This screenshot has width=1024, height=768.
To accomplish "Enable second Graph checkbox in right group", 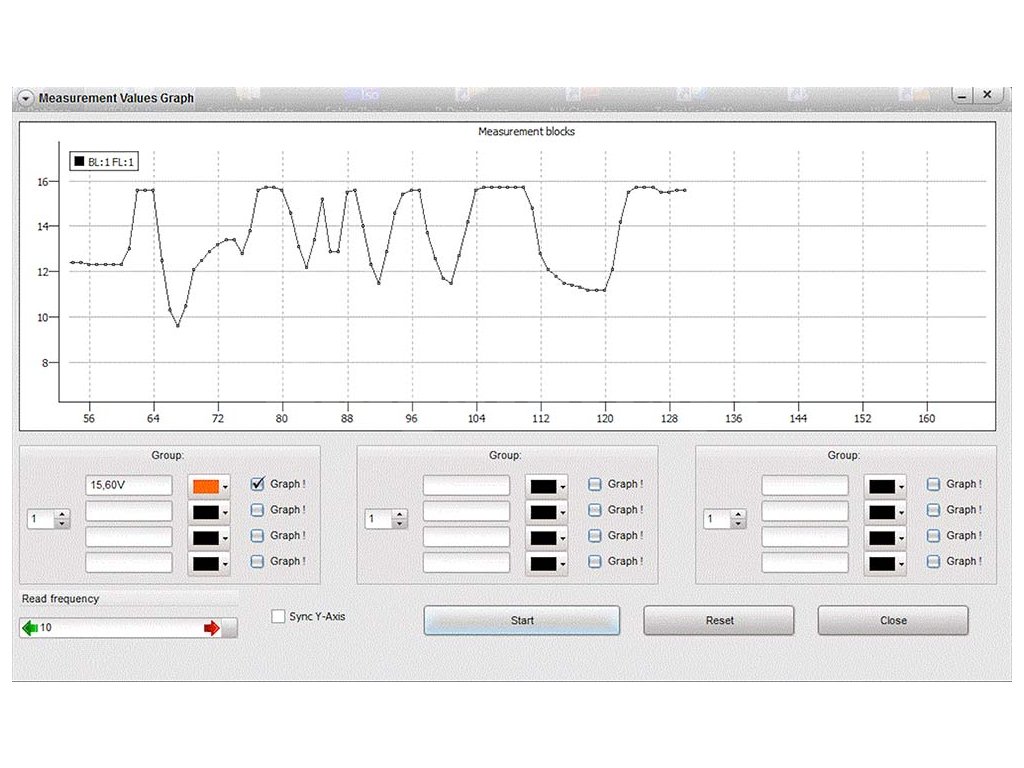I will pyautogui.click(x=933, y=510).
